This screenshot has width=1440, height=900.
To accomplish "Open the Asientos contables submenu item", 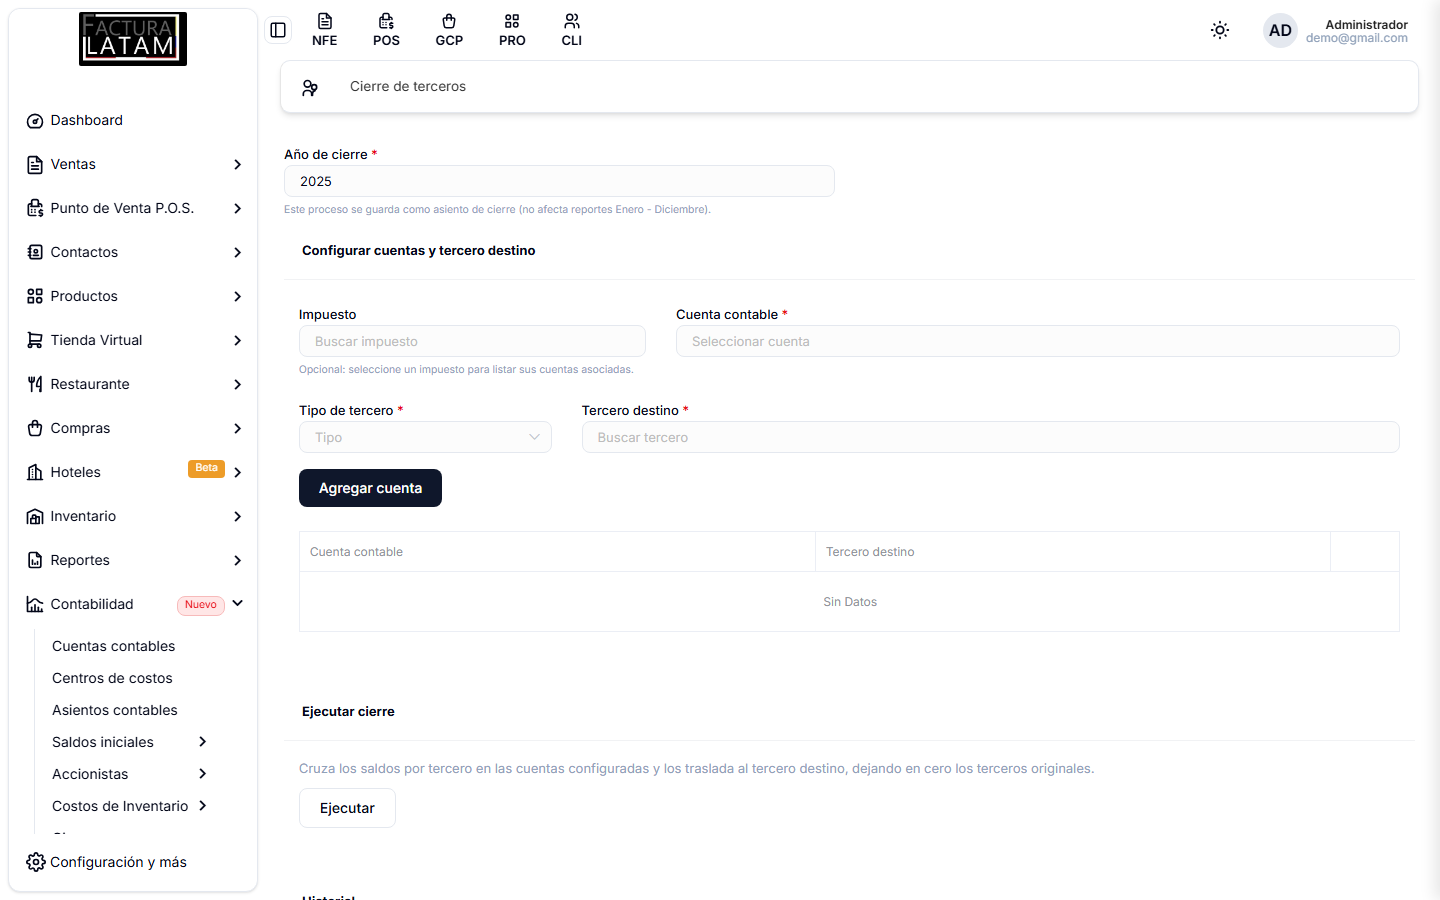I will click(115, 710).
